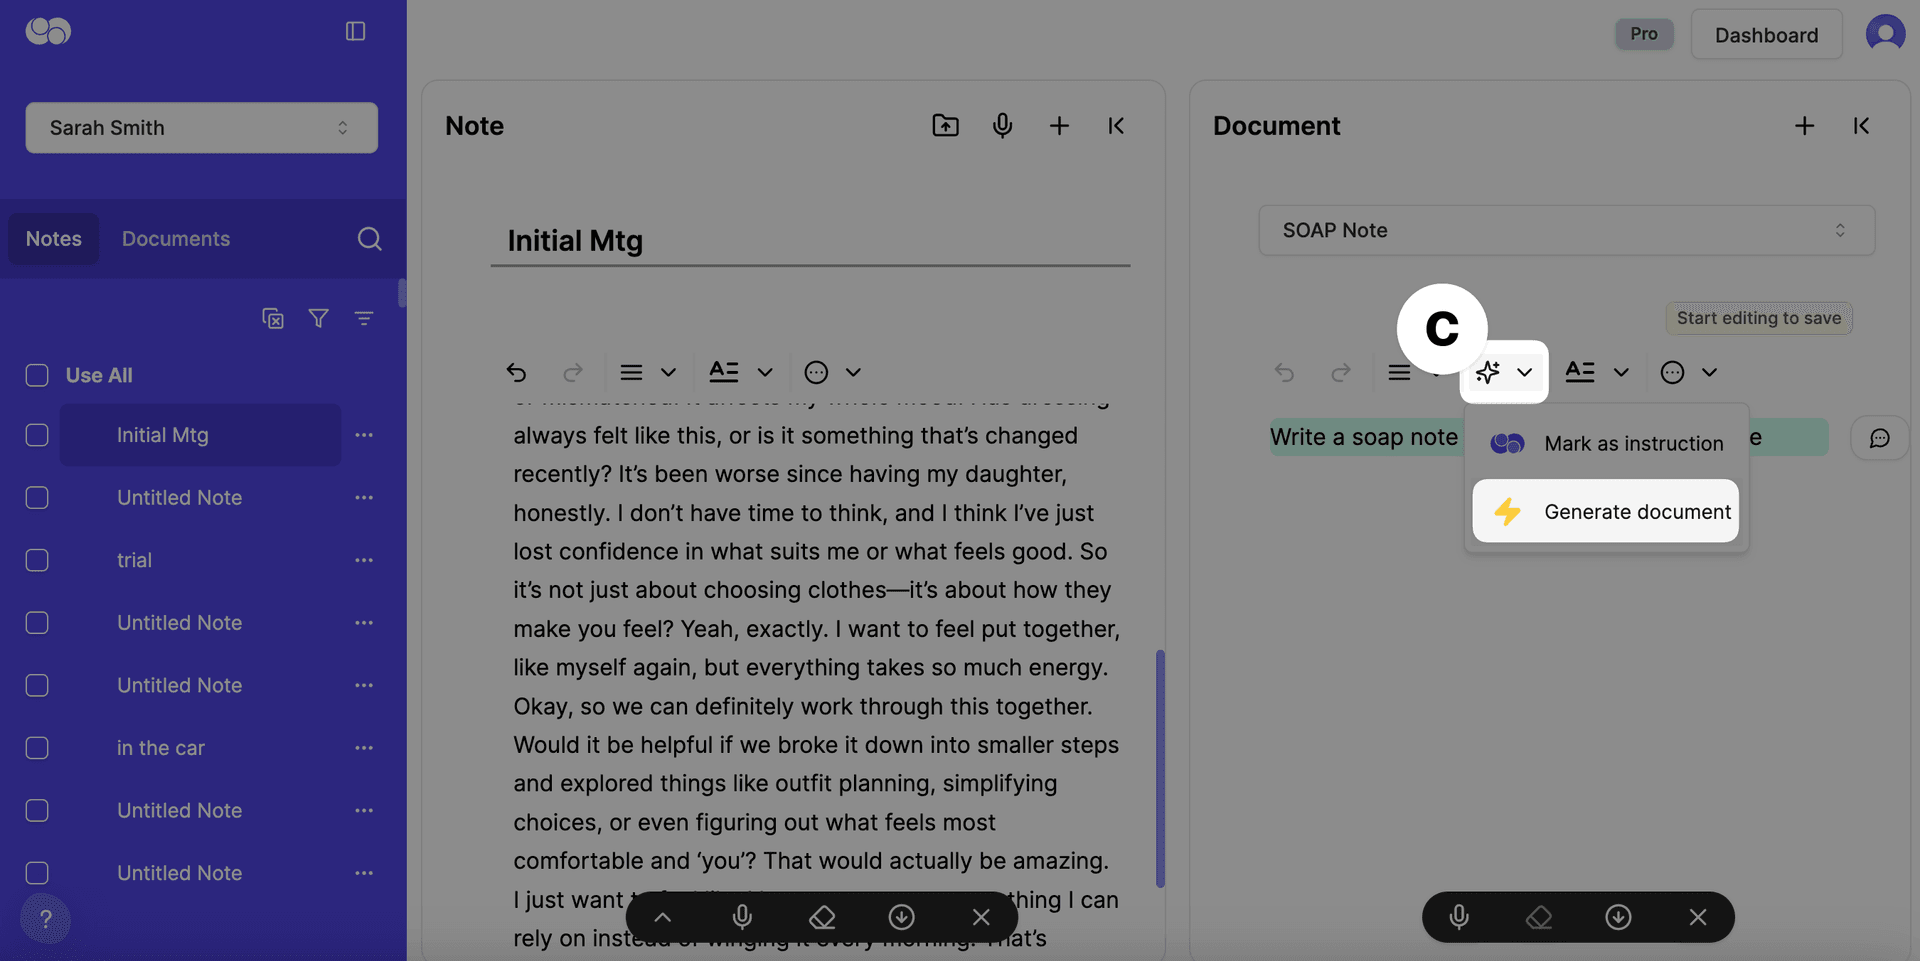Click the sidebar notes list scrollbar

point(402,293)
